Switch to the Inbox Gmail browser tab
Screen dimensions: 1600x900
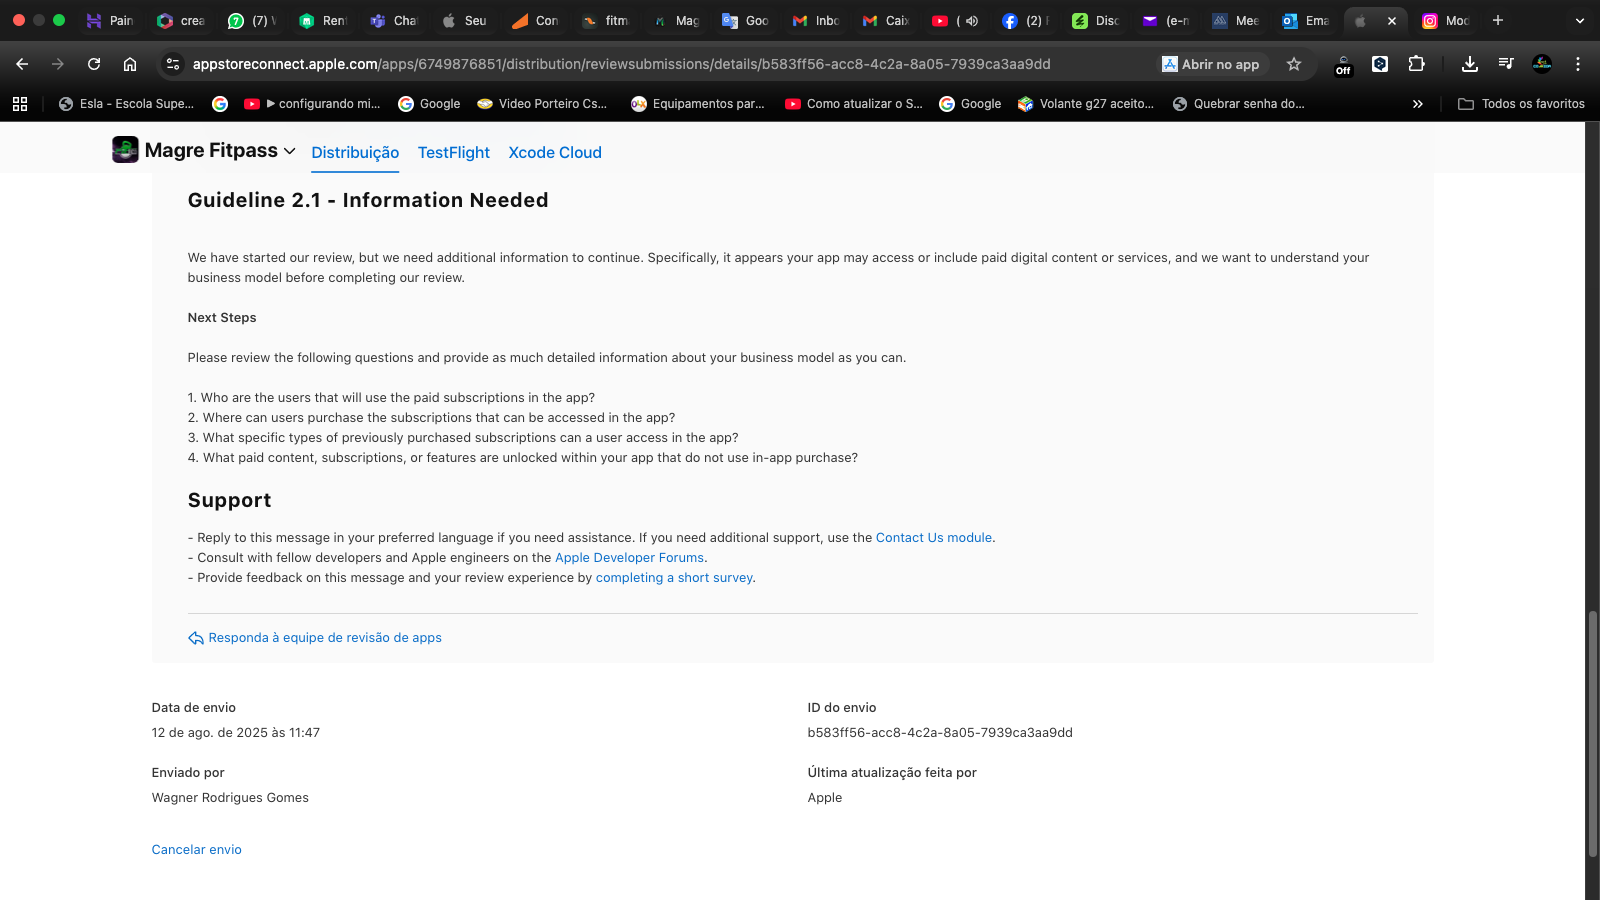(815, 20)
